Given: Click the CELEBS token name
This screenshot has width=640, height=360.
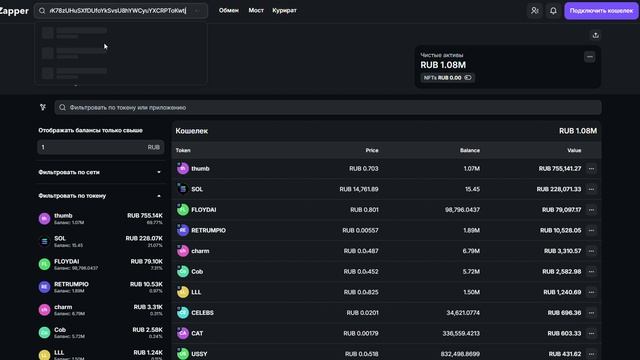Looking at the screenshot, I should (202, 313).
